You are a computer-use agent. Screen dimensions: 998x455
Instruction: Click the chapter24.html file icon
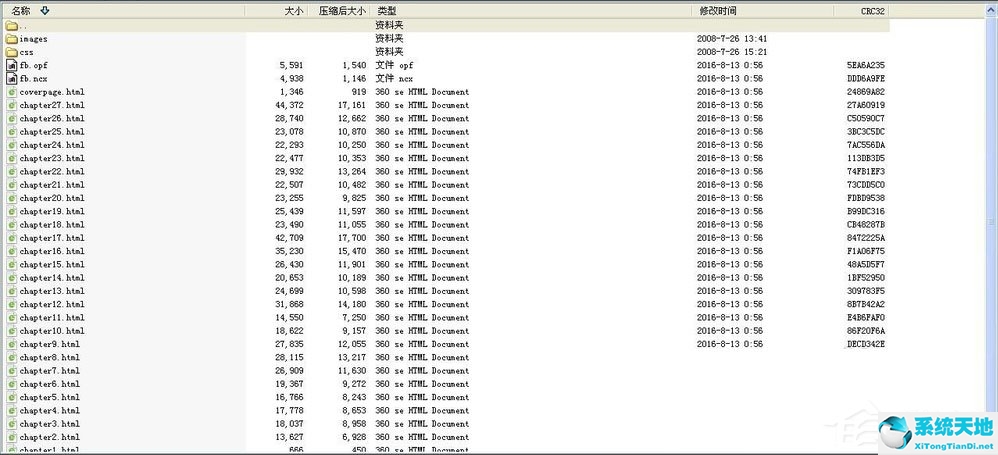11,145
